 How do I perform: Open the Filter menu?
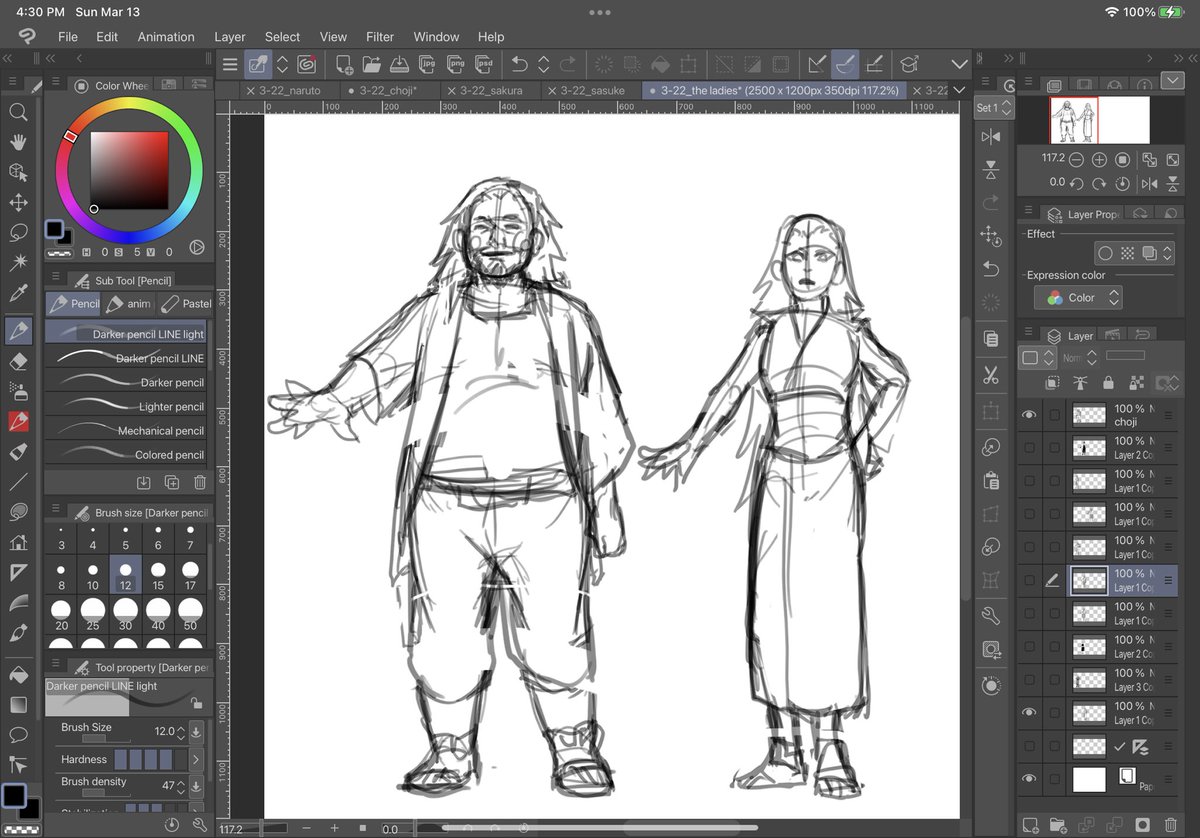coord(380,37)
